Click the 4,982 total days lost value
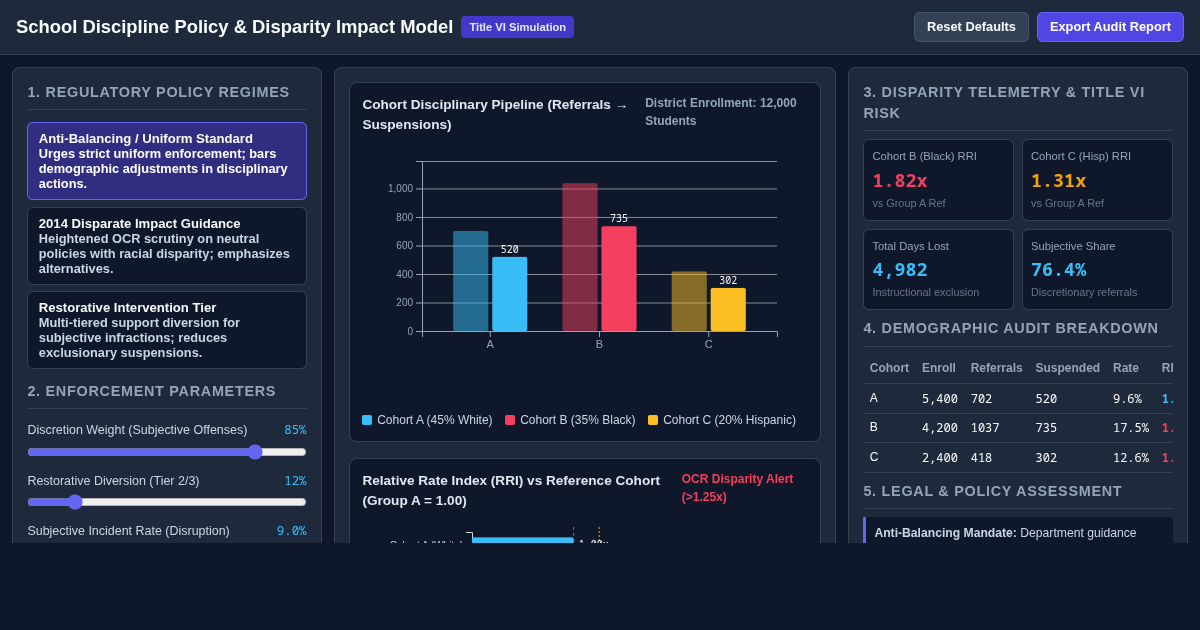This screenshot has width=1200, height=630. 900,270
